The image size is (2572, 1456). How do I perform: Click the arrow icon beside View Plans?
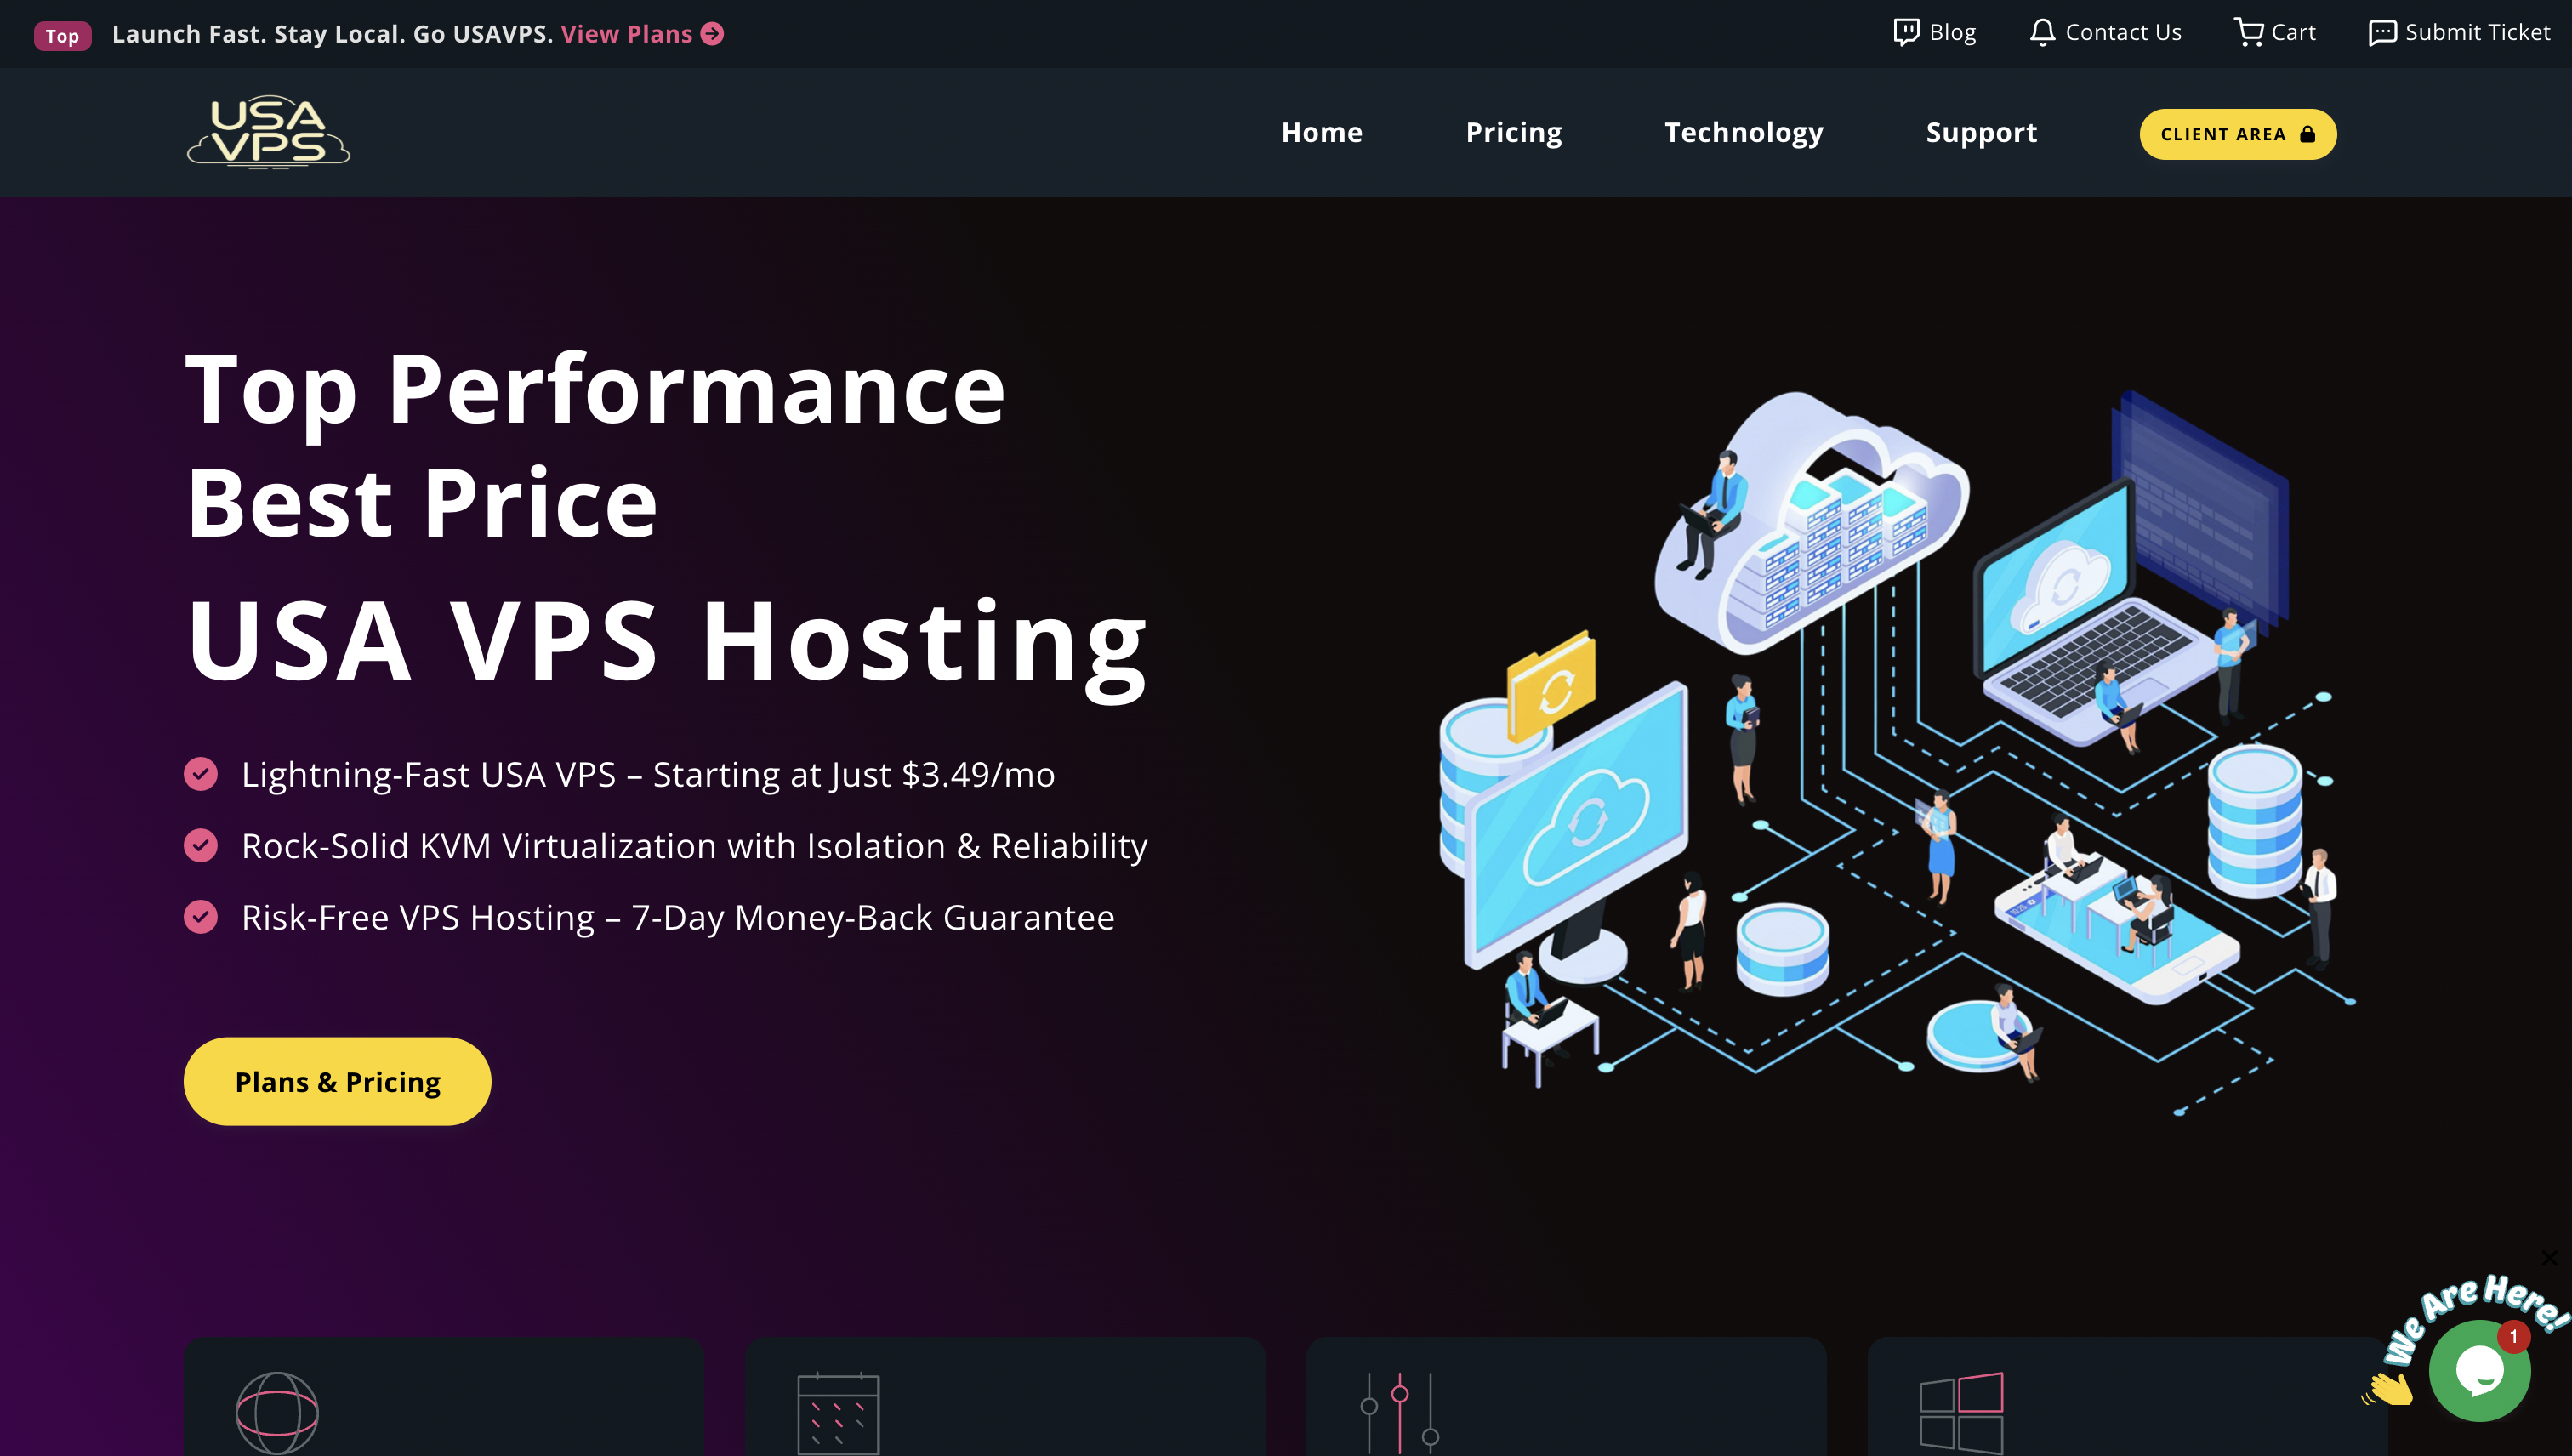click(x=712, y=34)
